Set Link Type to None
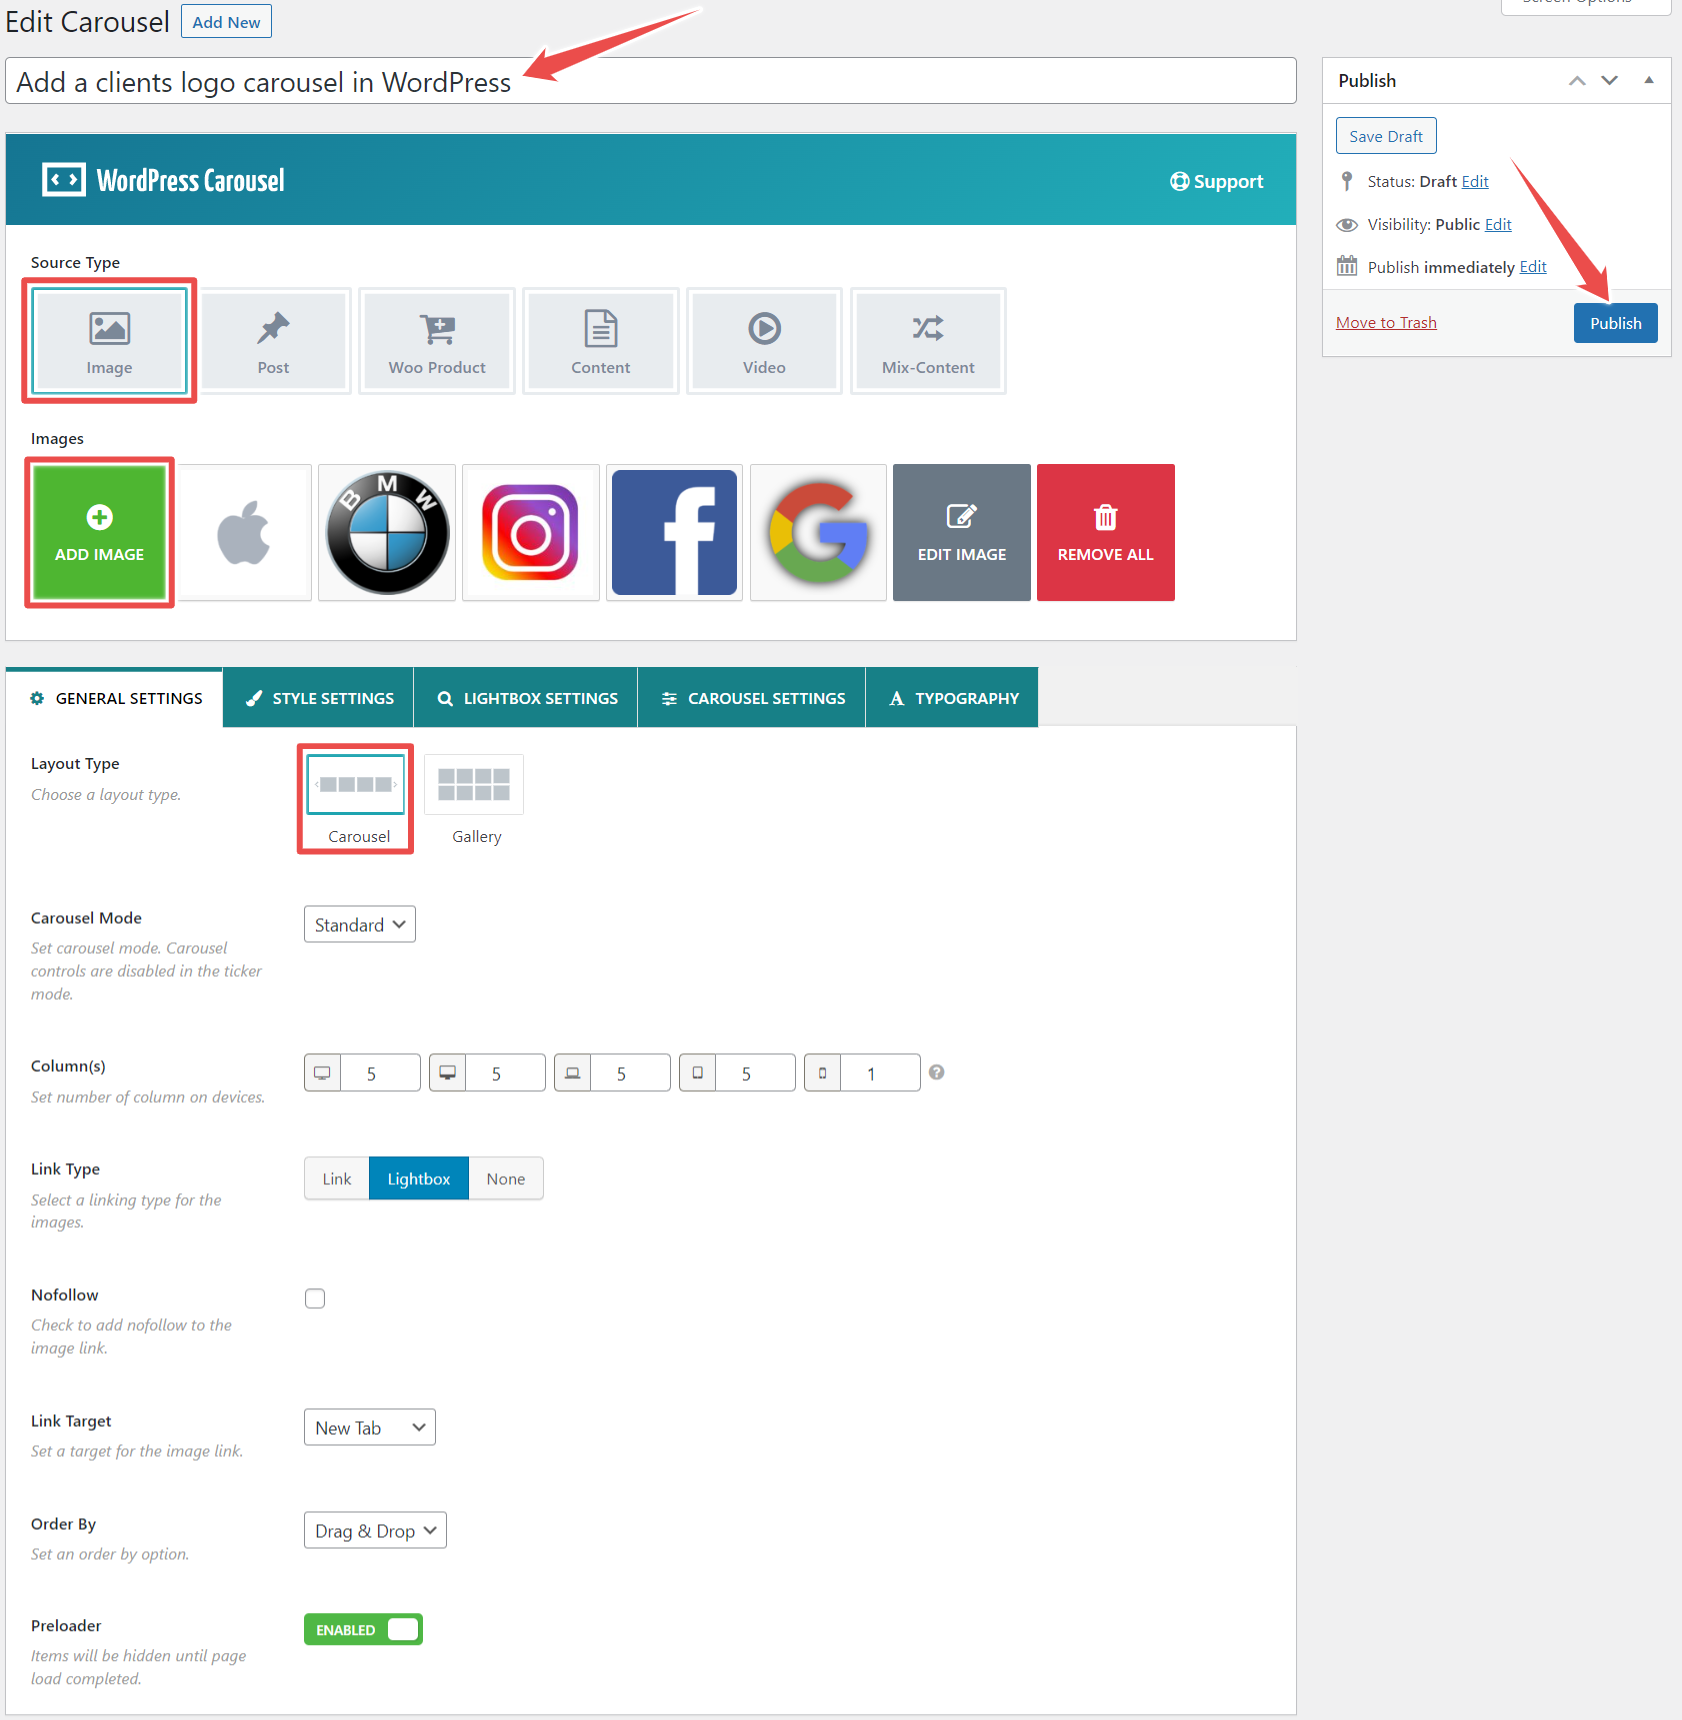Viewport: 1682px width, 1720px height. (506, 1179)
